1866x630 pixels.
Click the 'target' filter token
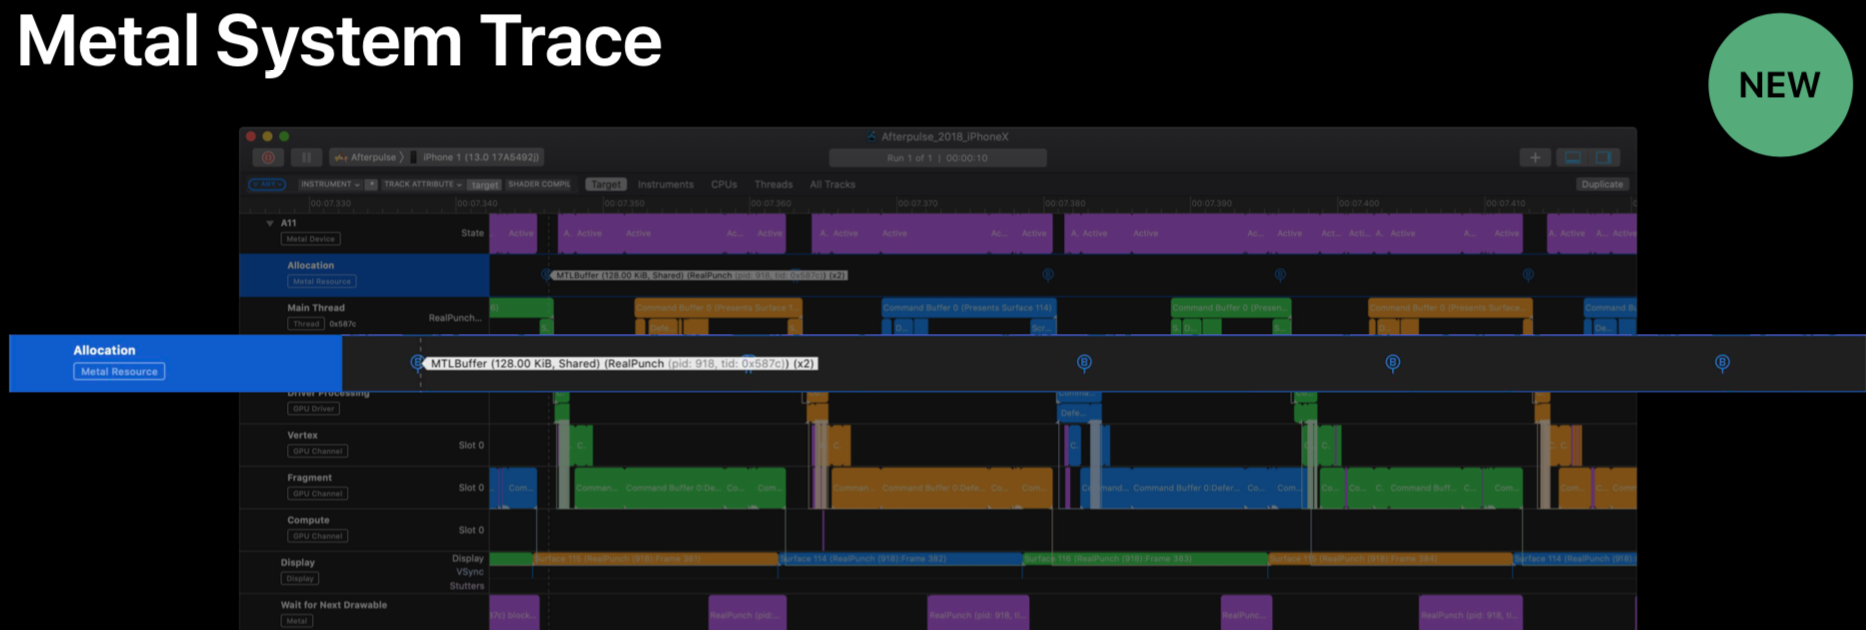click(x=485, y=184)
